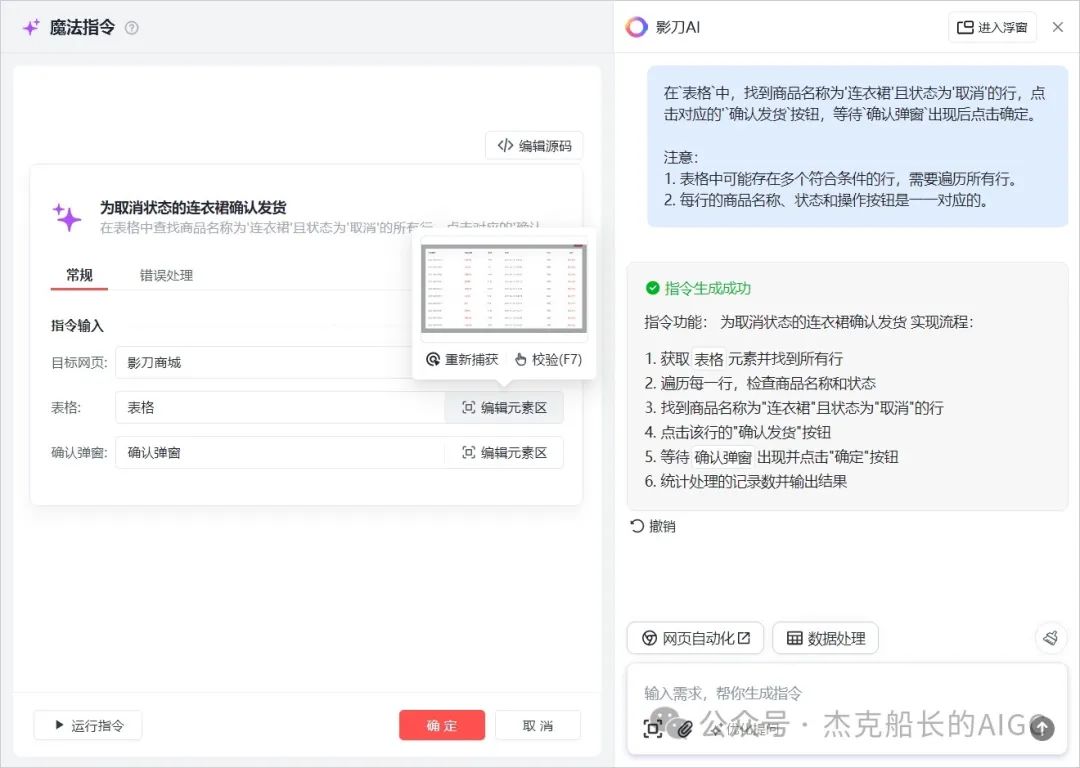Click the capture-element icon in chat input

pyautogui.click(x=653, y=728)
